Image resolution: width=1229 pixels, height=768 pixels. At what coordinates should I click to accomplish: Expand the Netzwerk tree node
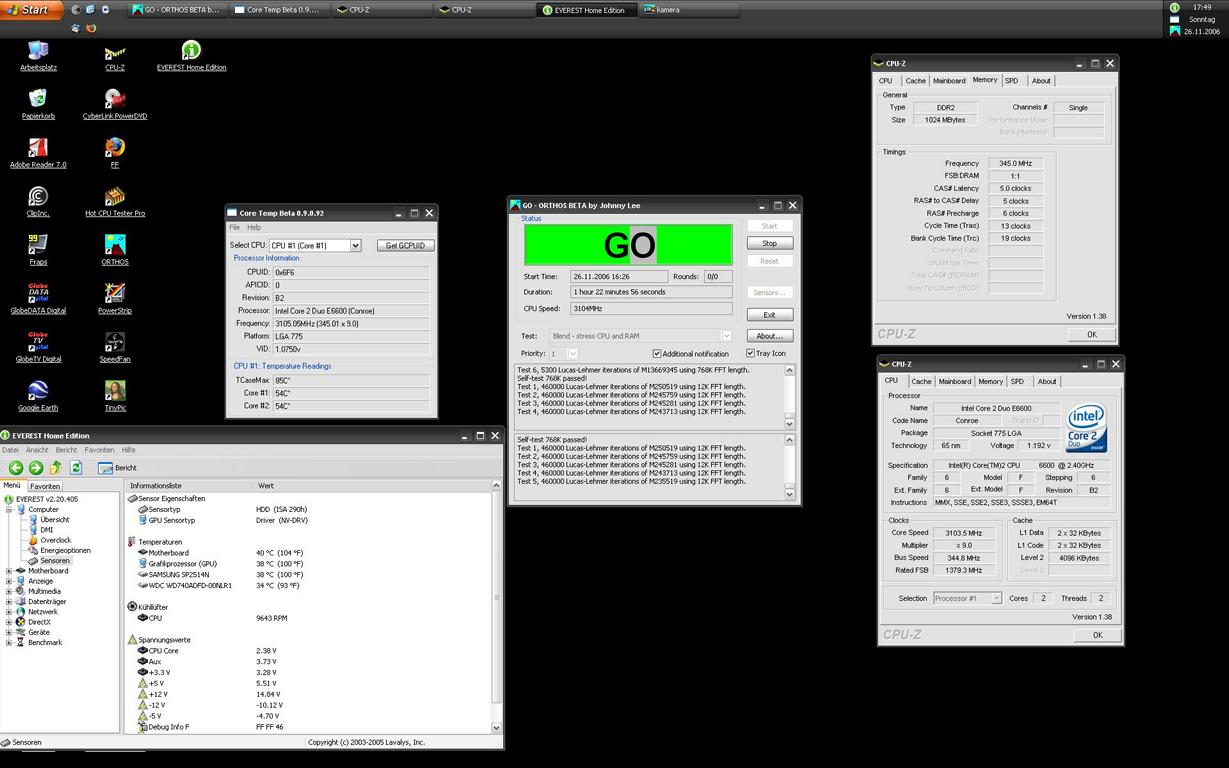9,612
